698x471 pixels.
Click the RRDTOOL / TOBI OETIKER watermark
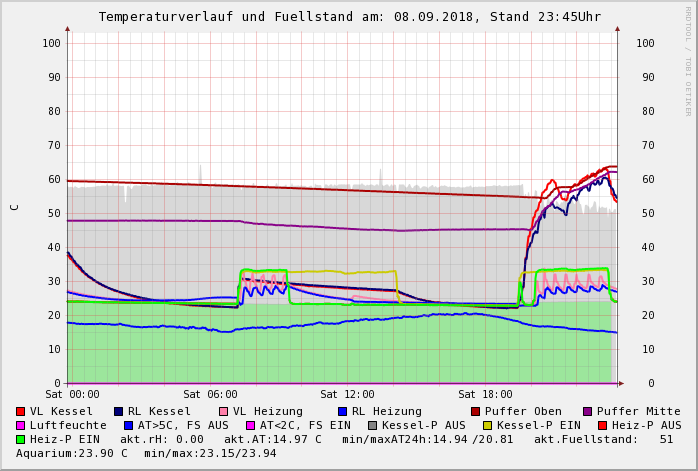tap(688, 60)
